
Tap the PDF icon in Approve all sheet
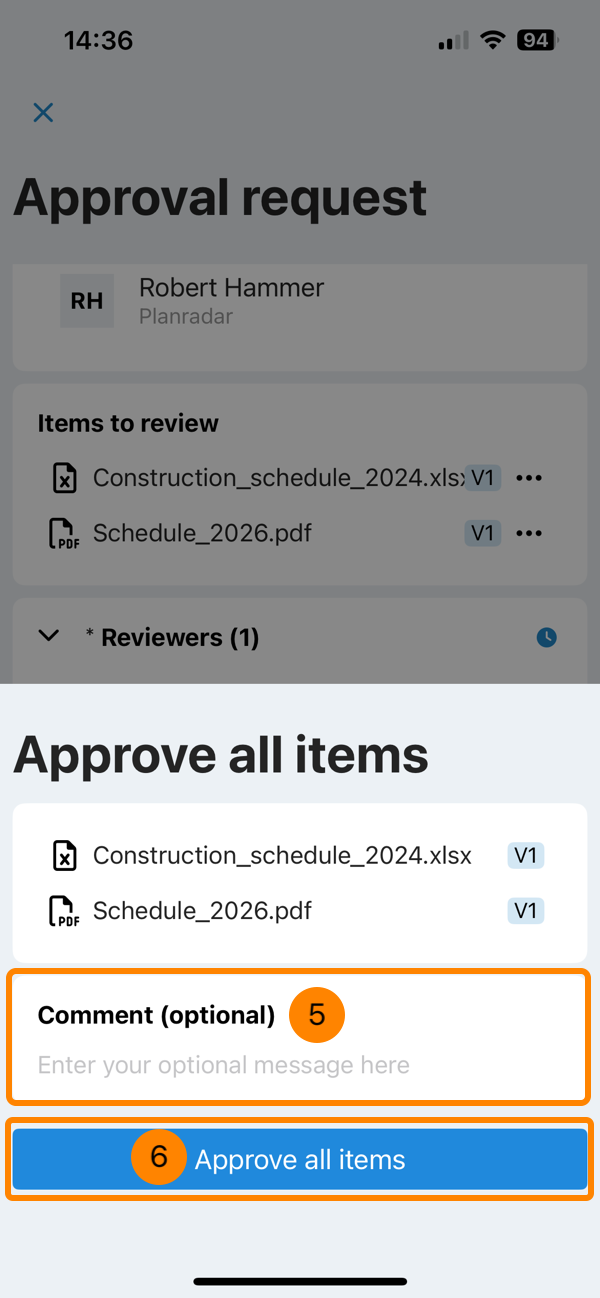[x=64, y=912]
